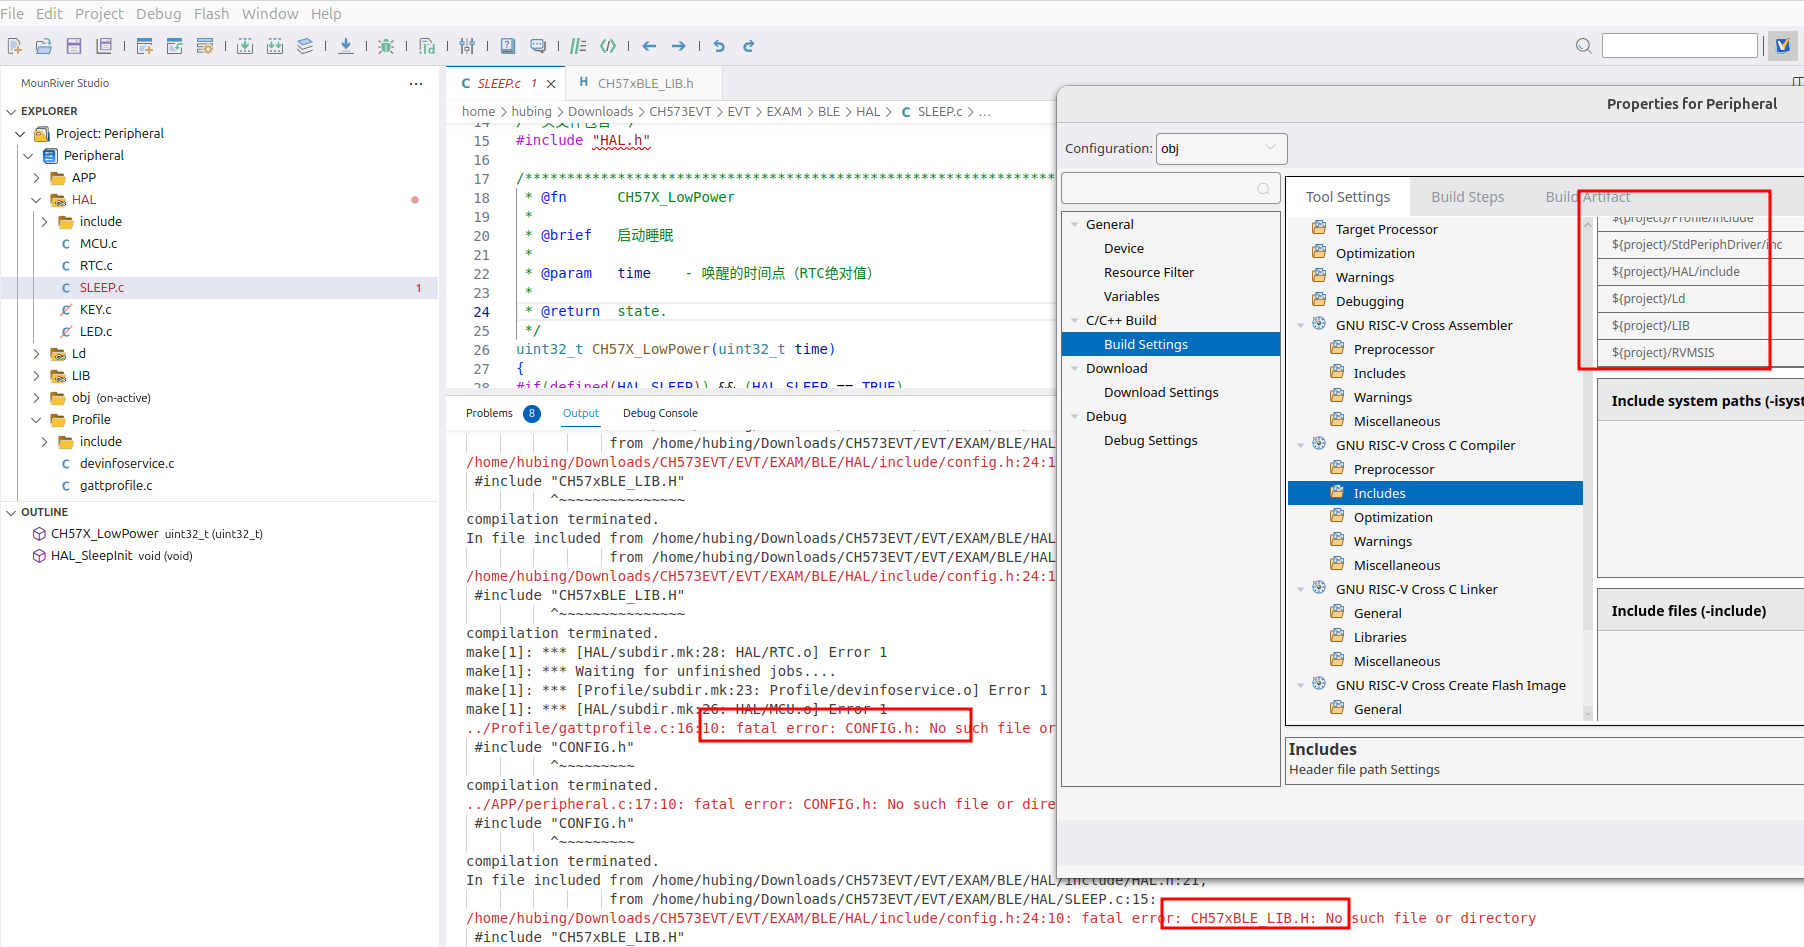Expand the Ld folder
This screenshot has width=1804, height=947.
point(36,354)
